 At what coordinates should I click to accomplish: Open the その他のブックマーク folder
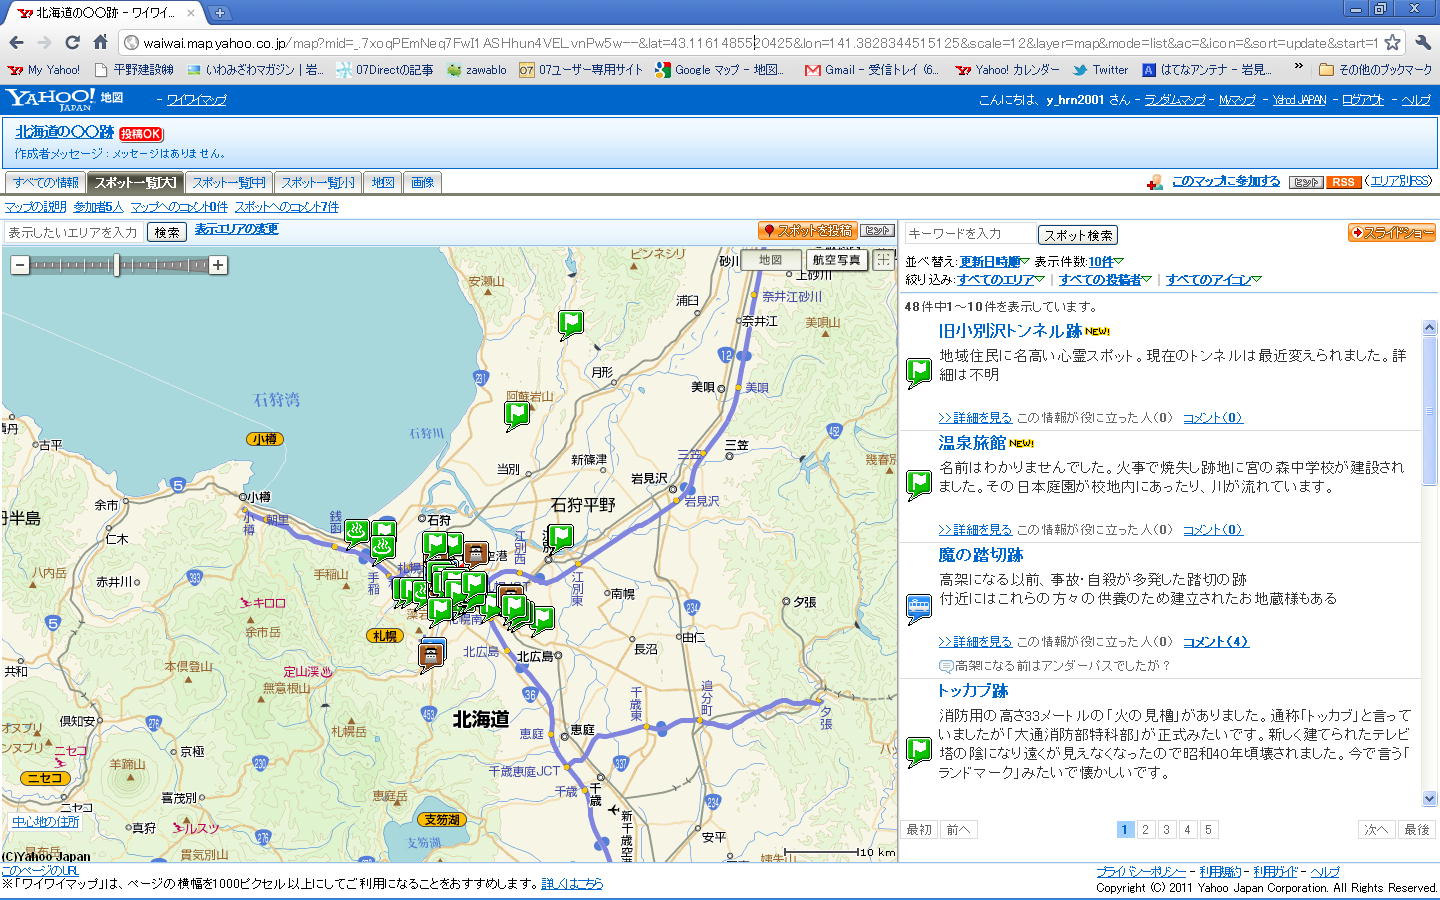click(x=1375, y=70)
